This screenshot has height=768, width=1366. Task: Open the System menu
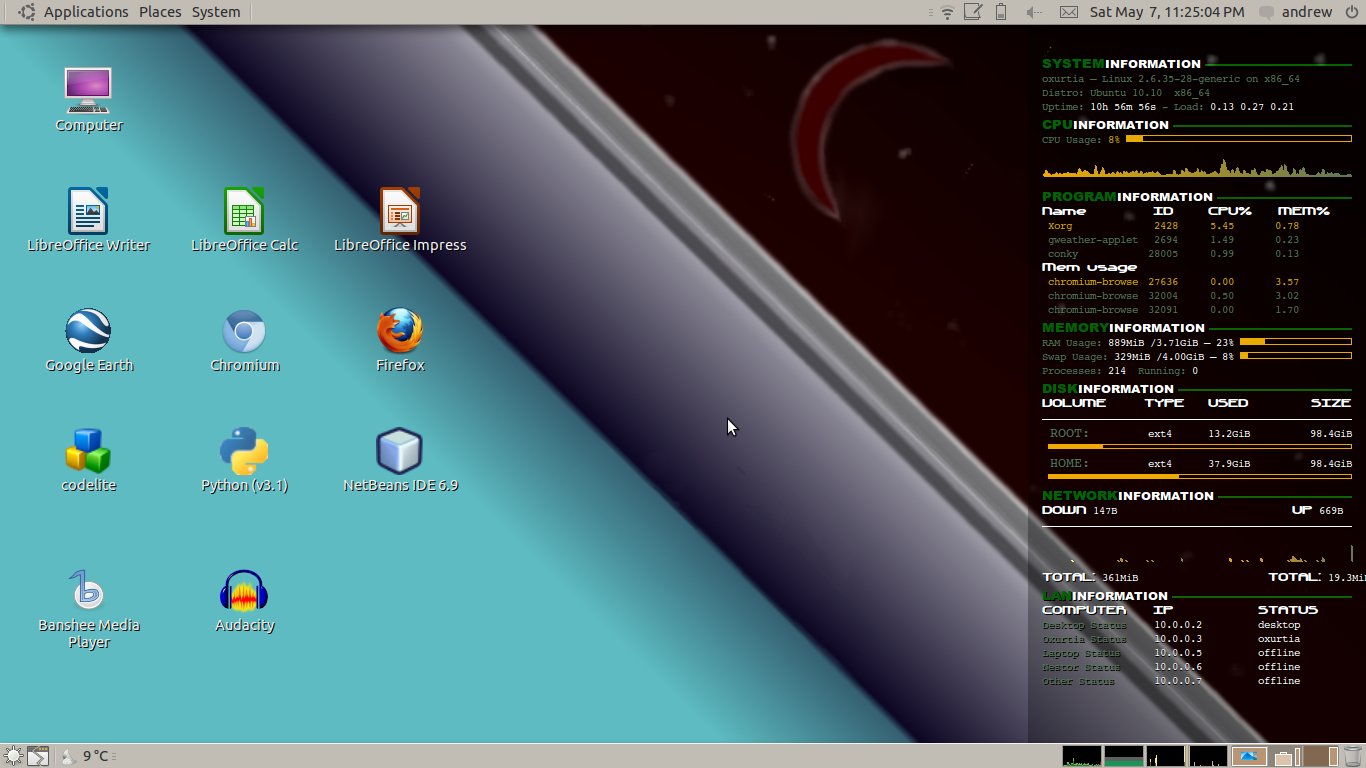tap(216, 12)
